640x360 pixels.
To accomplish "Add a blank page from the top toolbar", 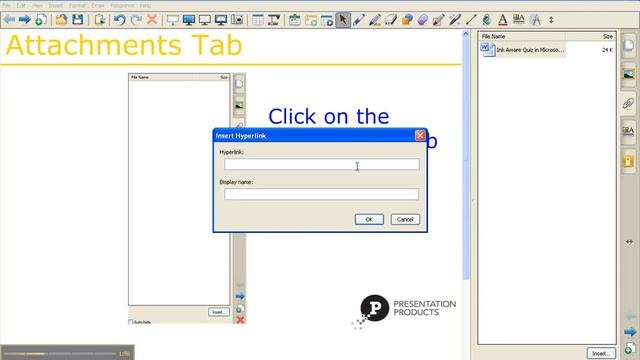I will [41, 19].
